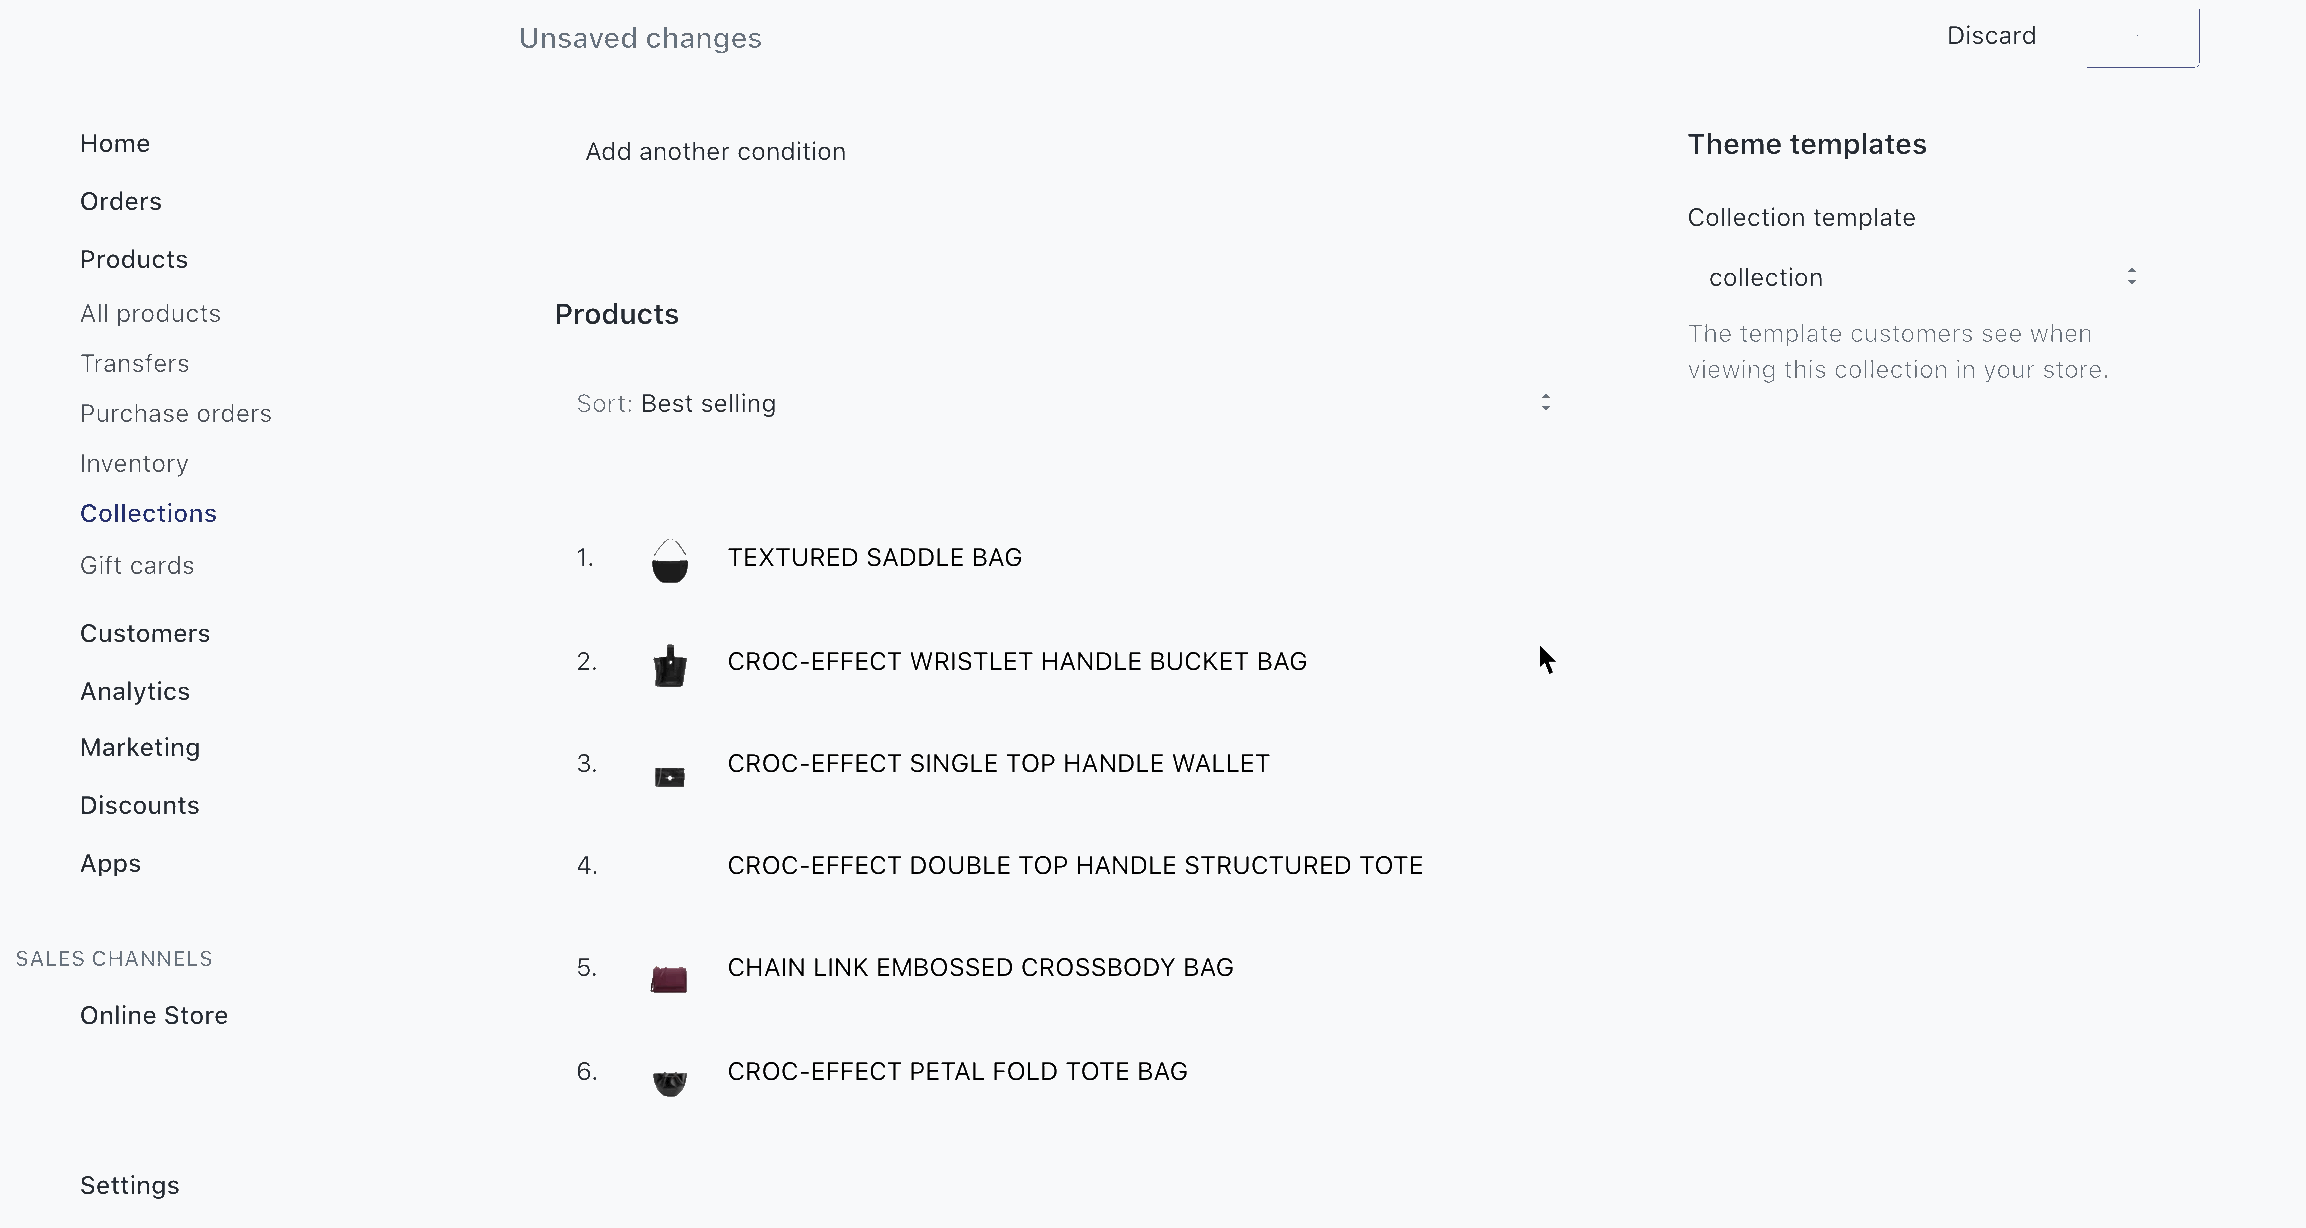Image resolution: width=2306 pixels, height=1228 pixels.
Task: Click the Add another condition expander
Action: click(717, 149)
